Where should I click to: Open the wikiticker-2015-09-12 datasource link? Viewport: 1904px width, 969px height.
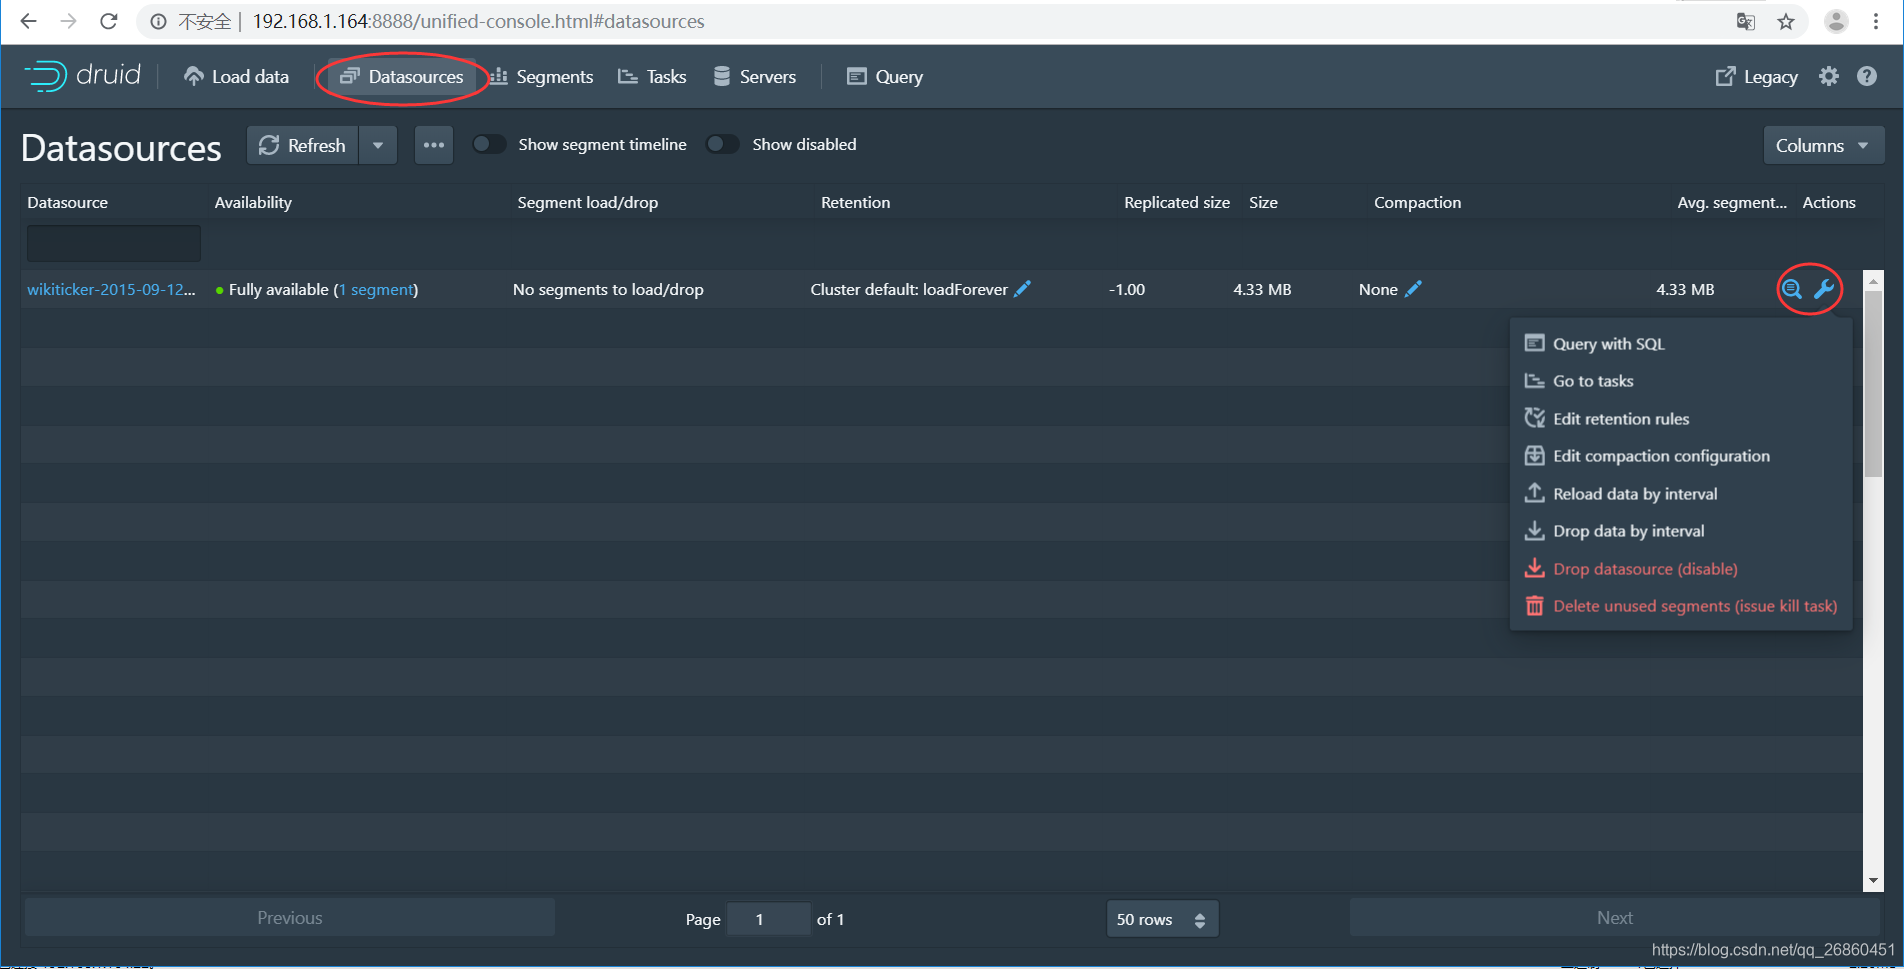pyautogui.click(x=111, y=289)
